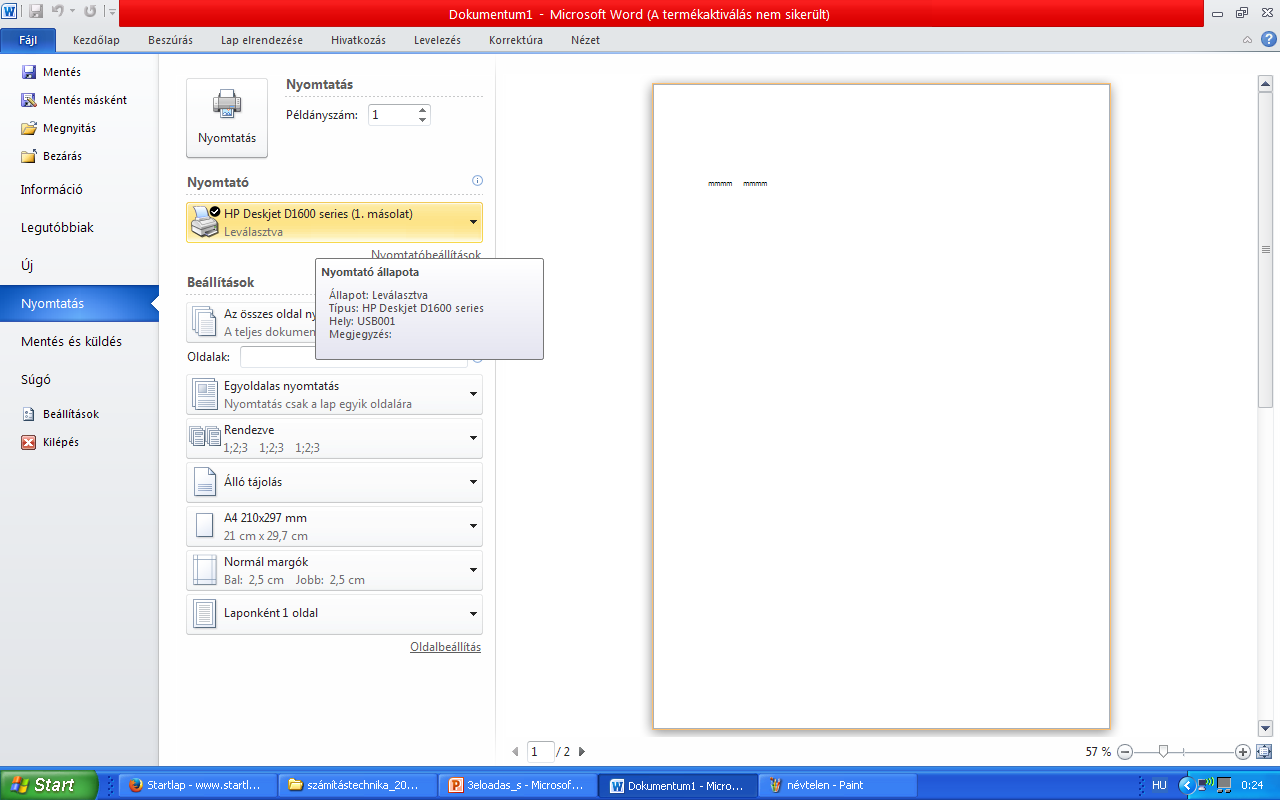Image resolution: width=1280 pixels, height=800 pixels.
Task: Click the preview zoom slider handle
Action: point(1163,751)
